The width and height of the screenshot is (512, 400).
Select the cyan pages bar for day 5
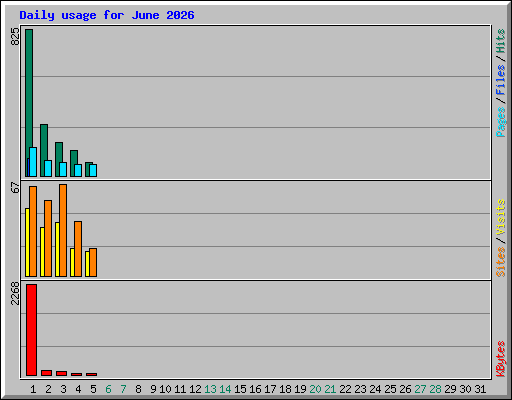(x=93, y=171)
